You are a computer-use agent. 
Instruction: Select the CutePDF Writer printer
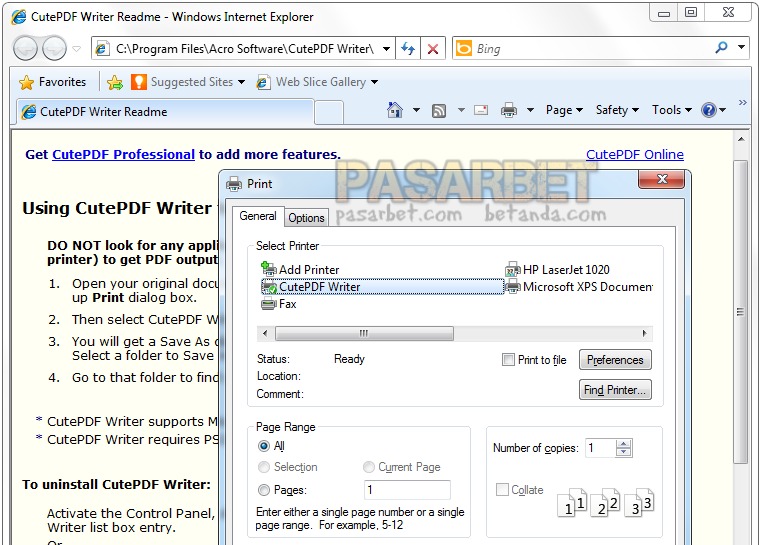click(382, 287)
